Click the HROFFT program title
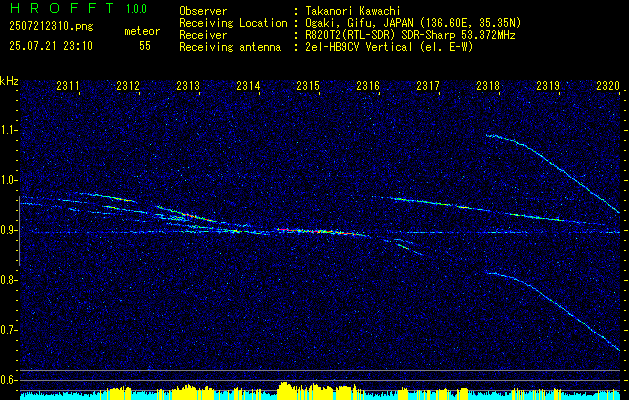This screenshot has width=629, height=400. point(62,8)
